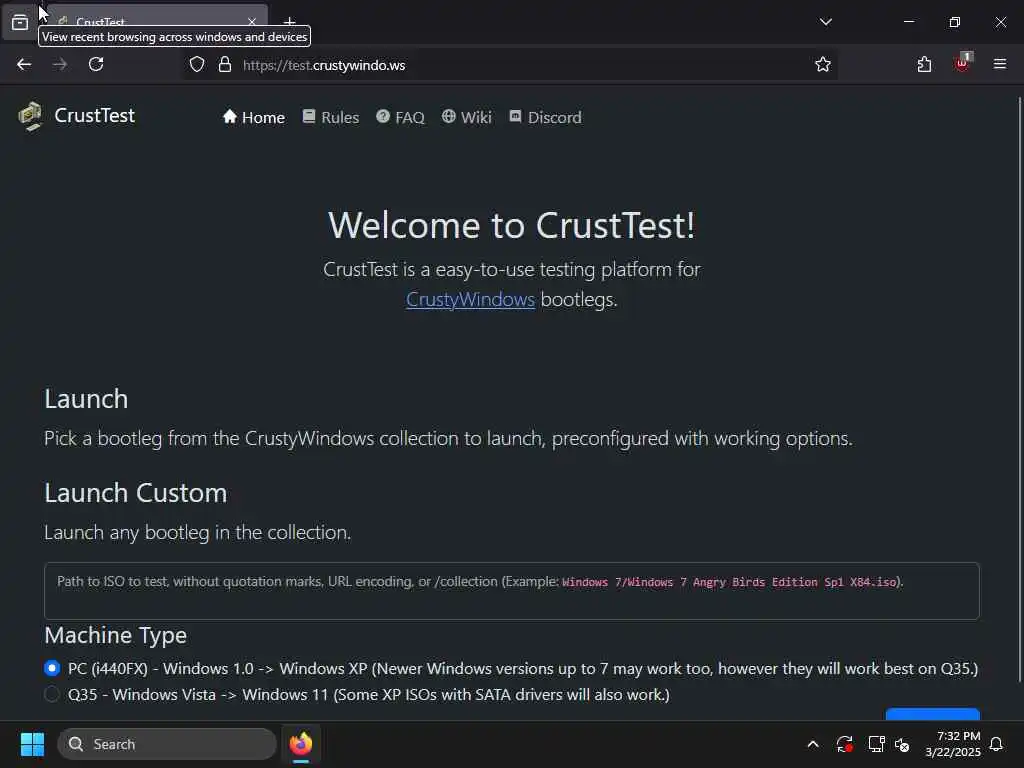This screenshot has width=1024, height=768.
Task: Open the Firefox hamburger menu
Action: tap(1000, 64)
